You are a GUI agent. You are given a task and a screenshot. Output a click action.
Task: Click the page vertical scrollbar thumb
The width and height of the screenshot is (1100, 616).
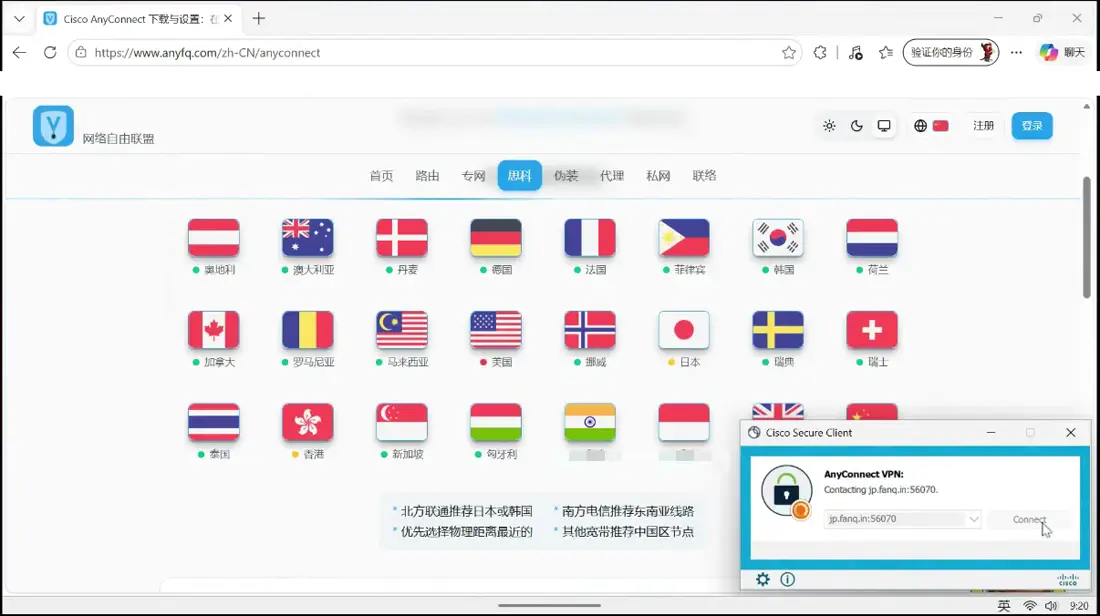(x=1087, y=237)
